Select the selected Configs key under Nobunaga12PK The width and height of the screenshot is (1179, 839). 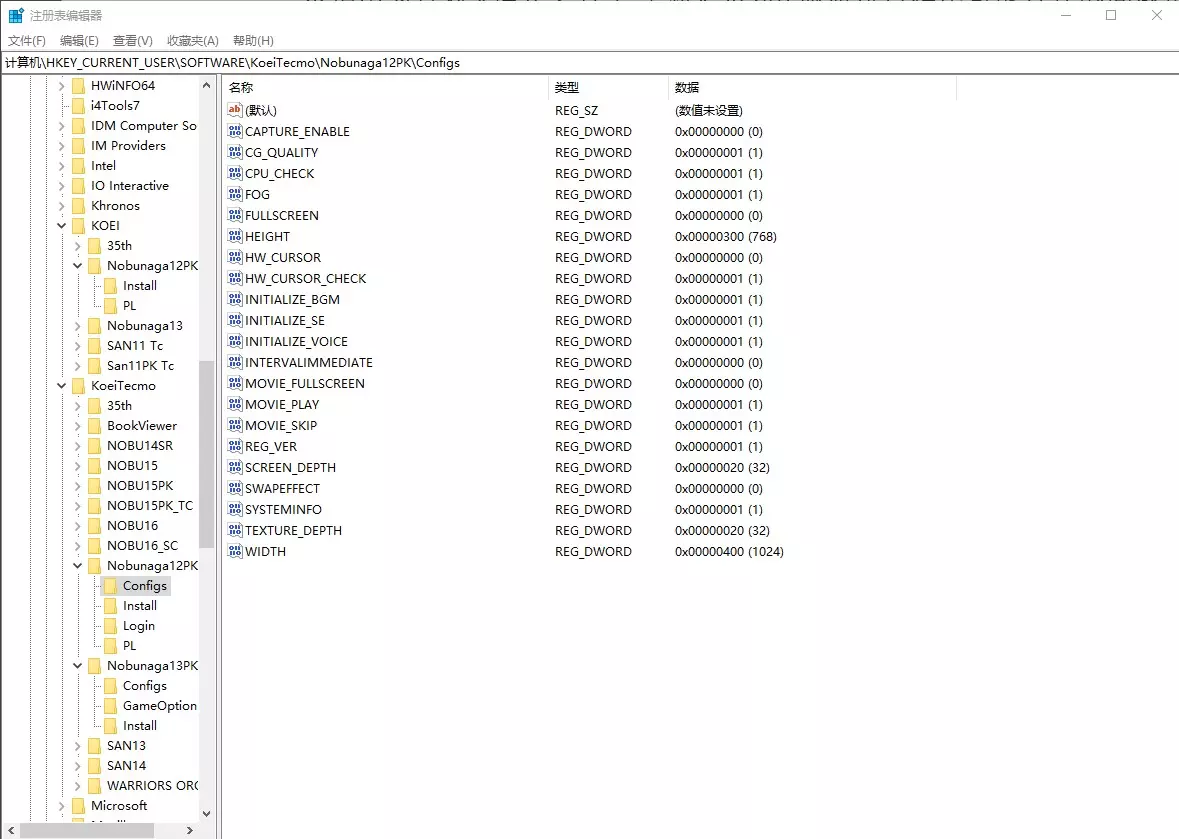144,586
